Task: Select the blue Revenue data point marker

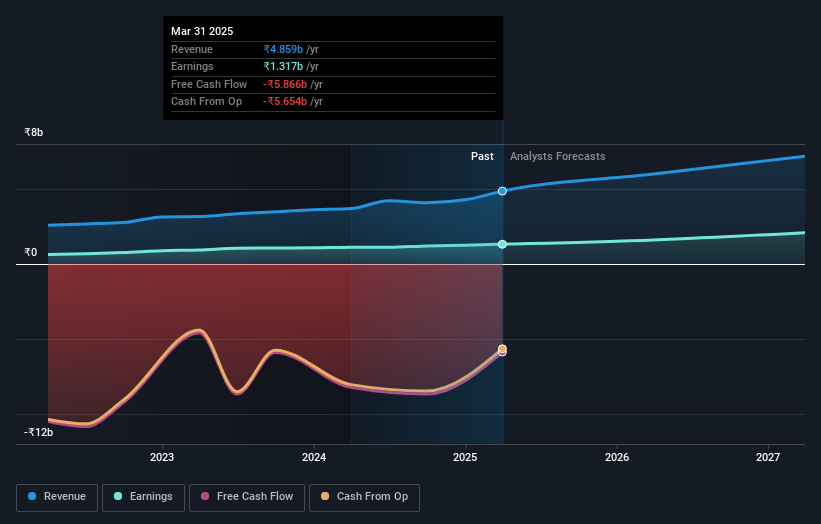Action: 502,191
